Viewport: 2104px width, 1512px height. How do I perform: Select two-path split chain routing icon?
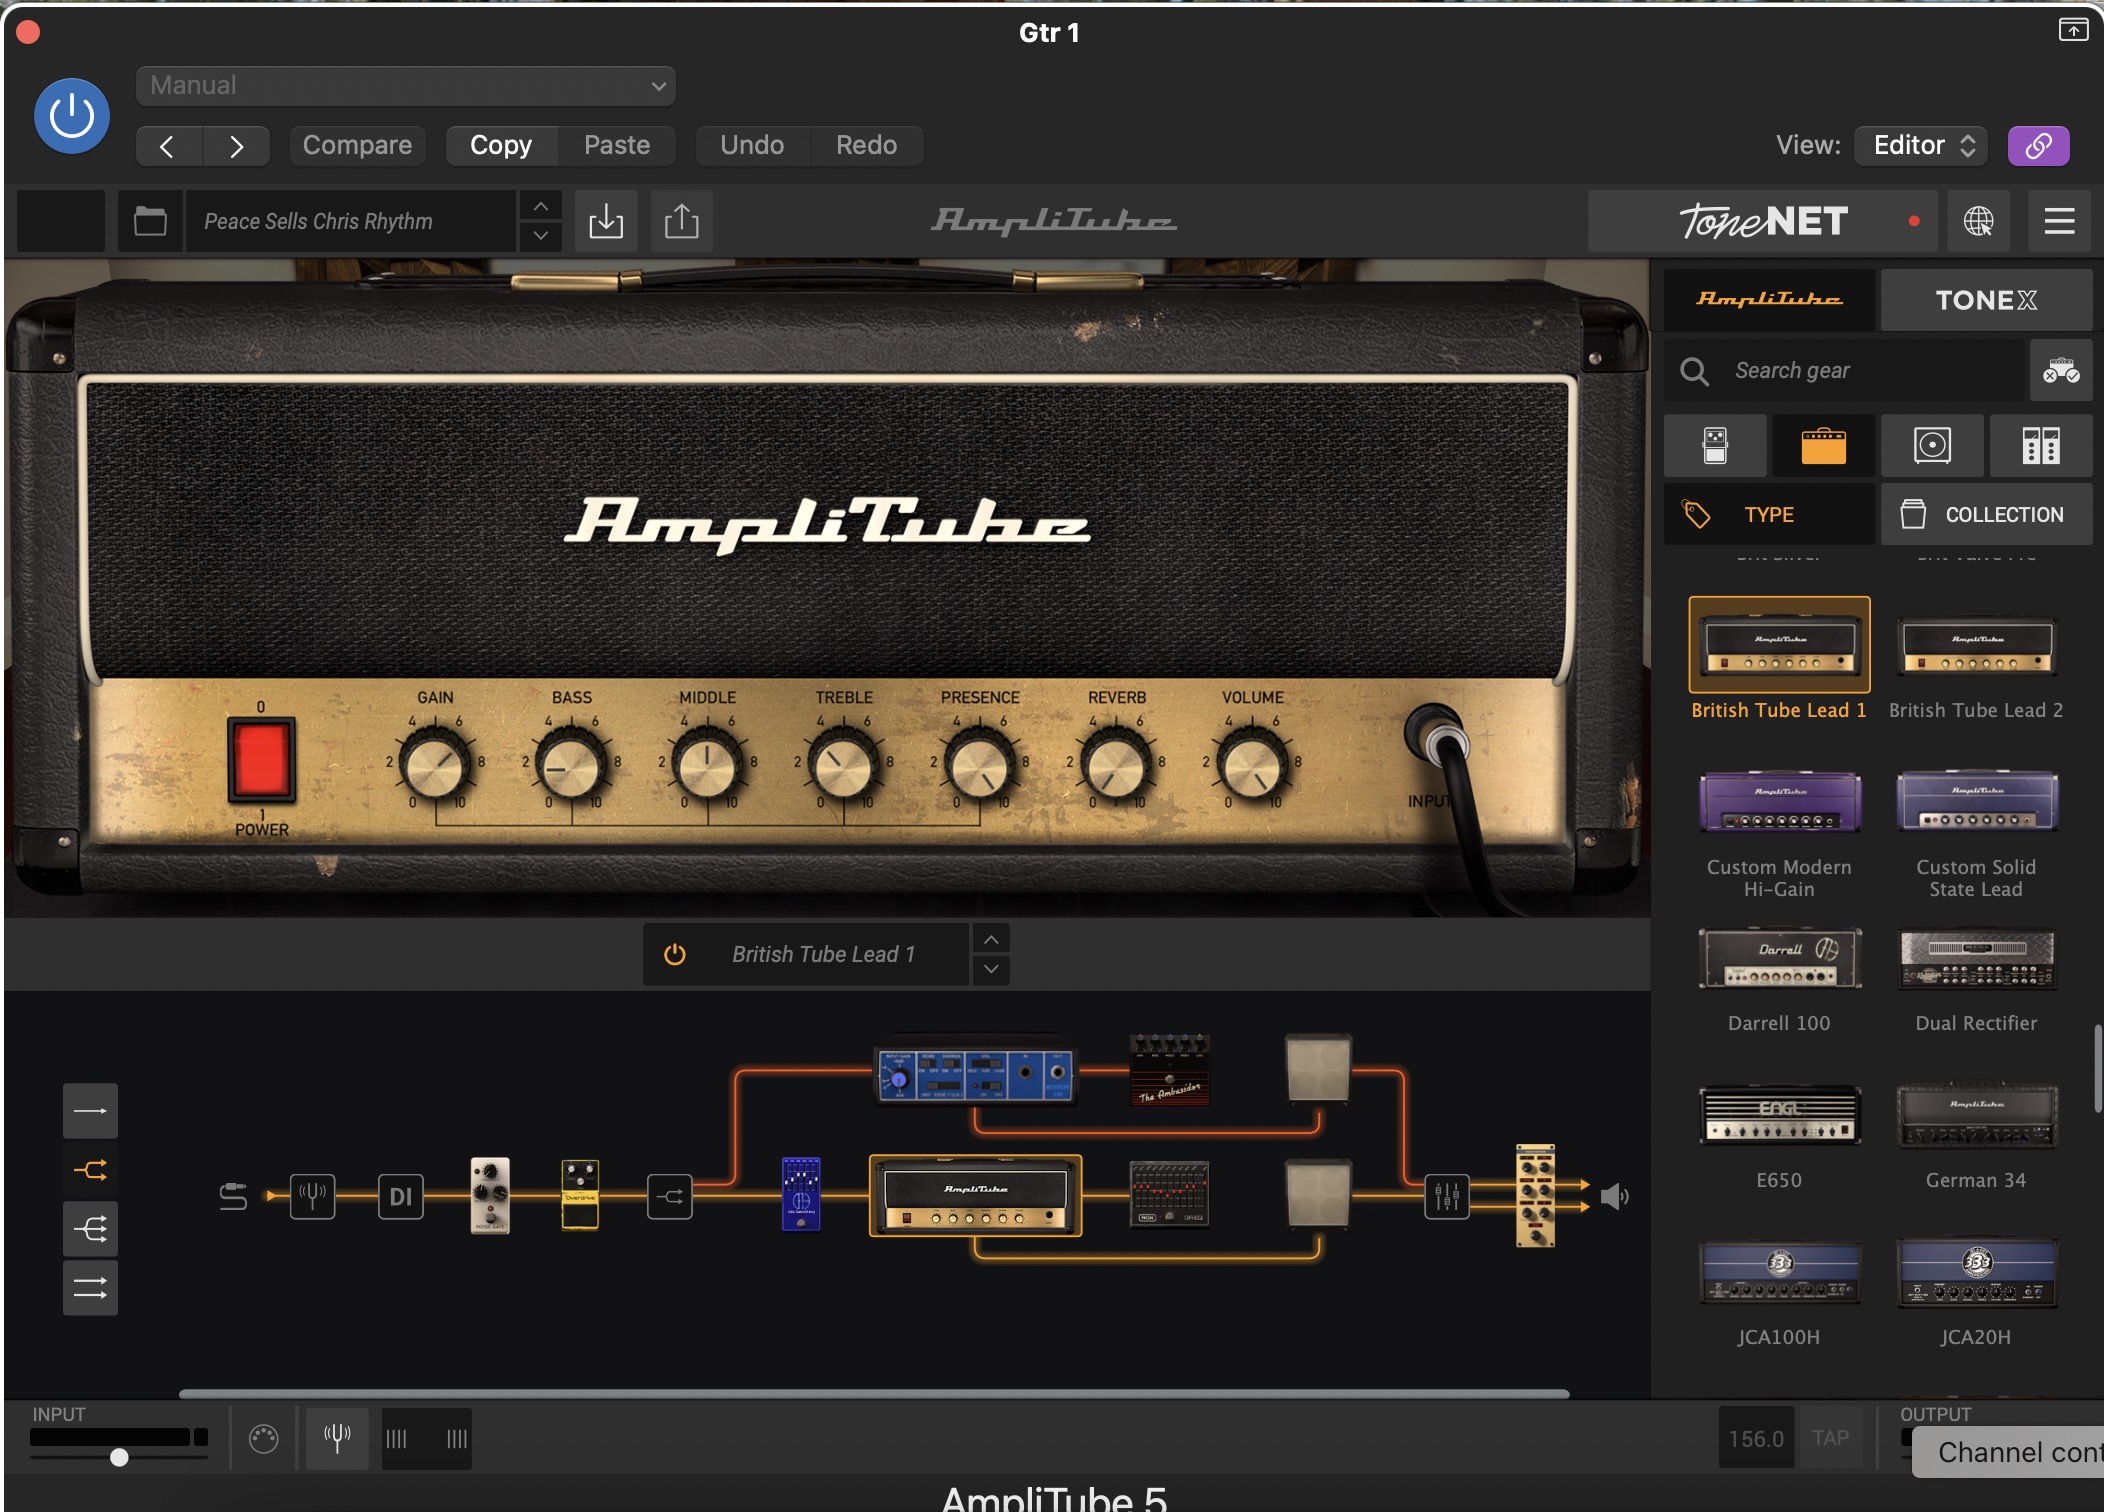pyautogui.click(x=90, y=1170)
